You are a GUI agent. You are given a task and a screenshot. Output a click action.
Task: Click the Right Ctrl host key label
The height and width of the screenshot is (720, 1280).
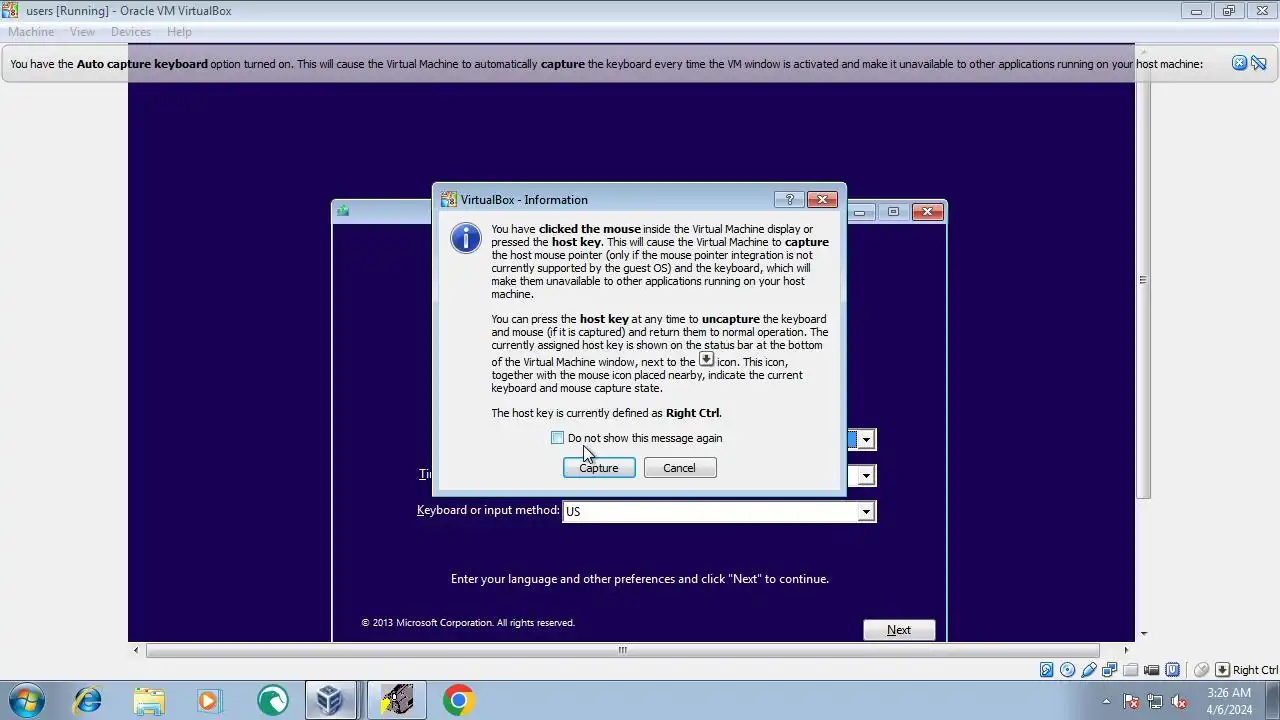(1255, 670)
